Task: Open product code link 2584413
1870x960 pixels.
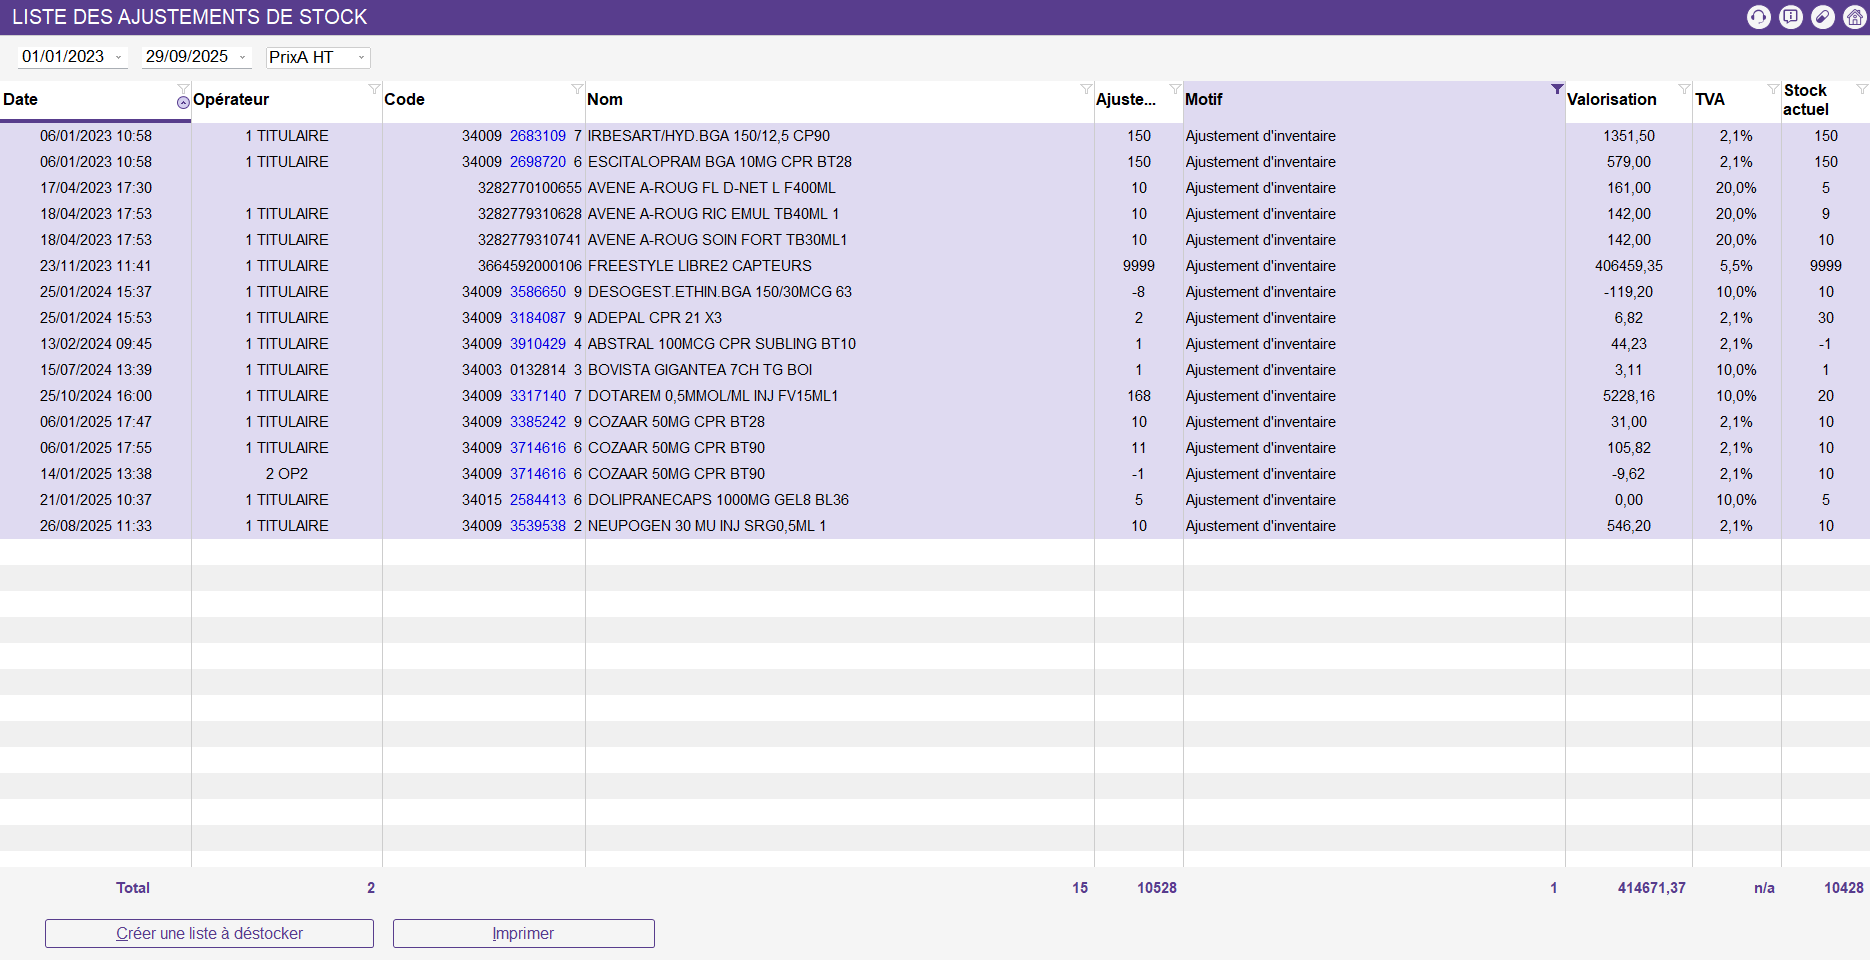Action: [x=538, y=500]
